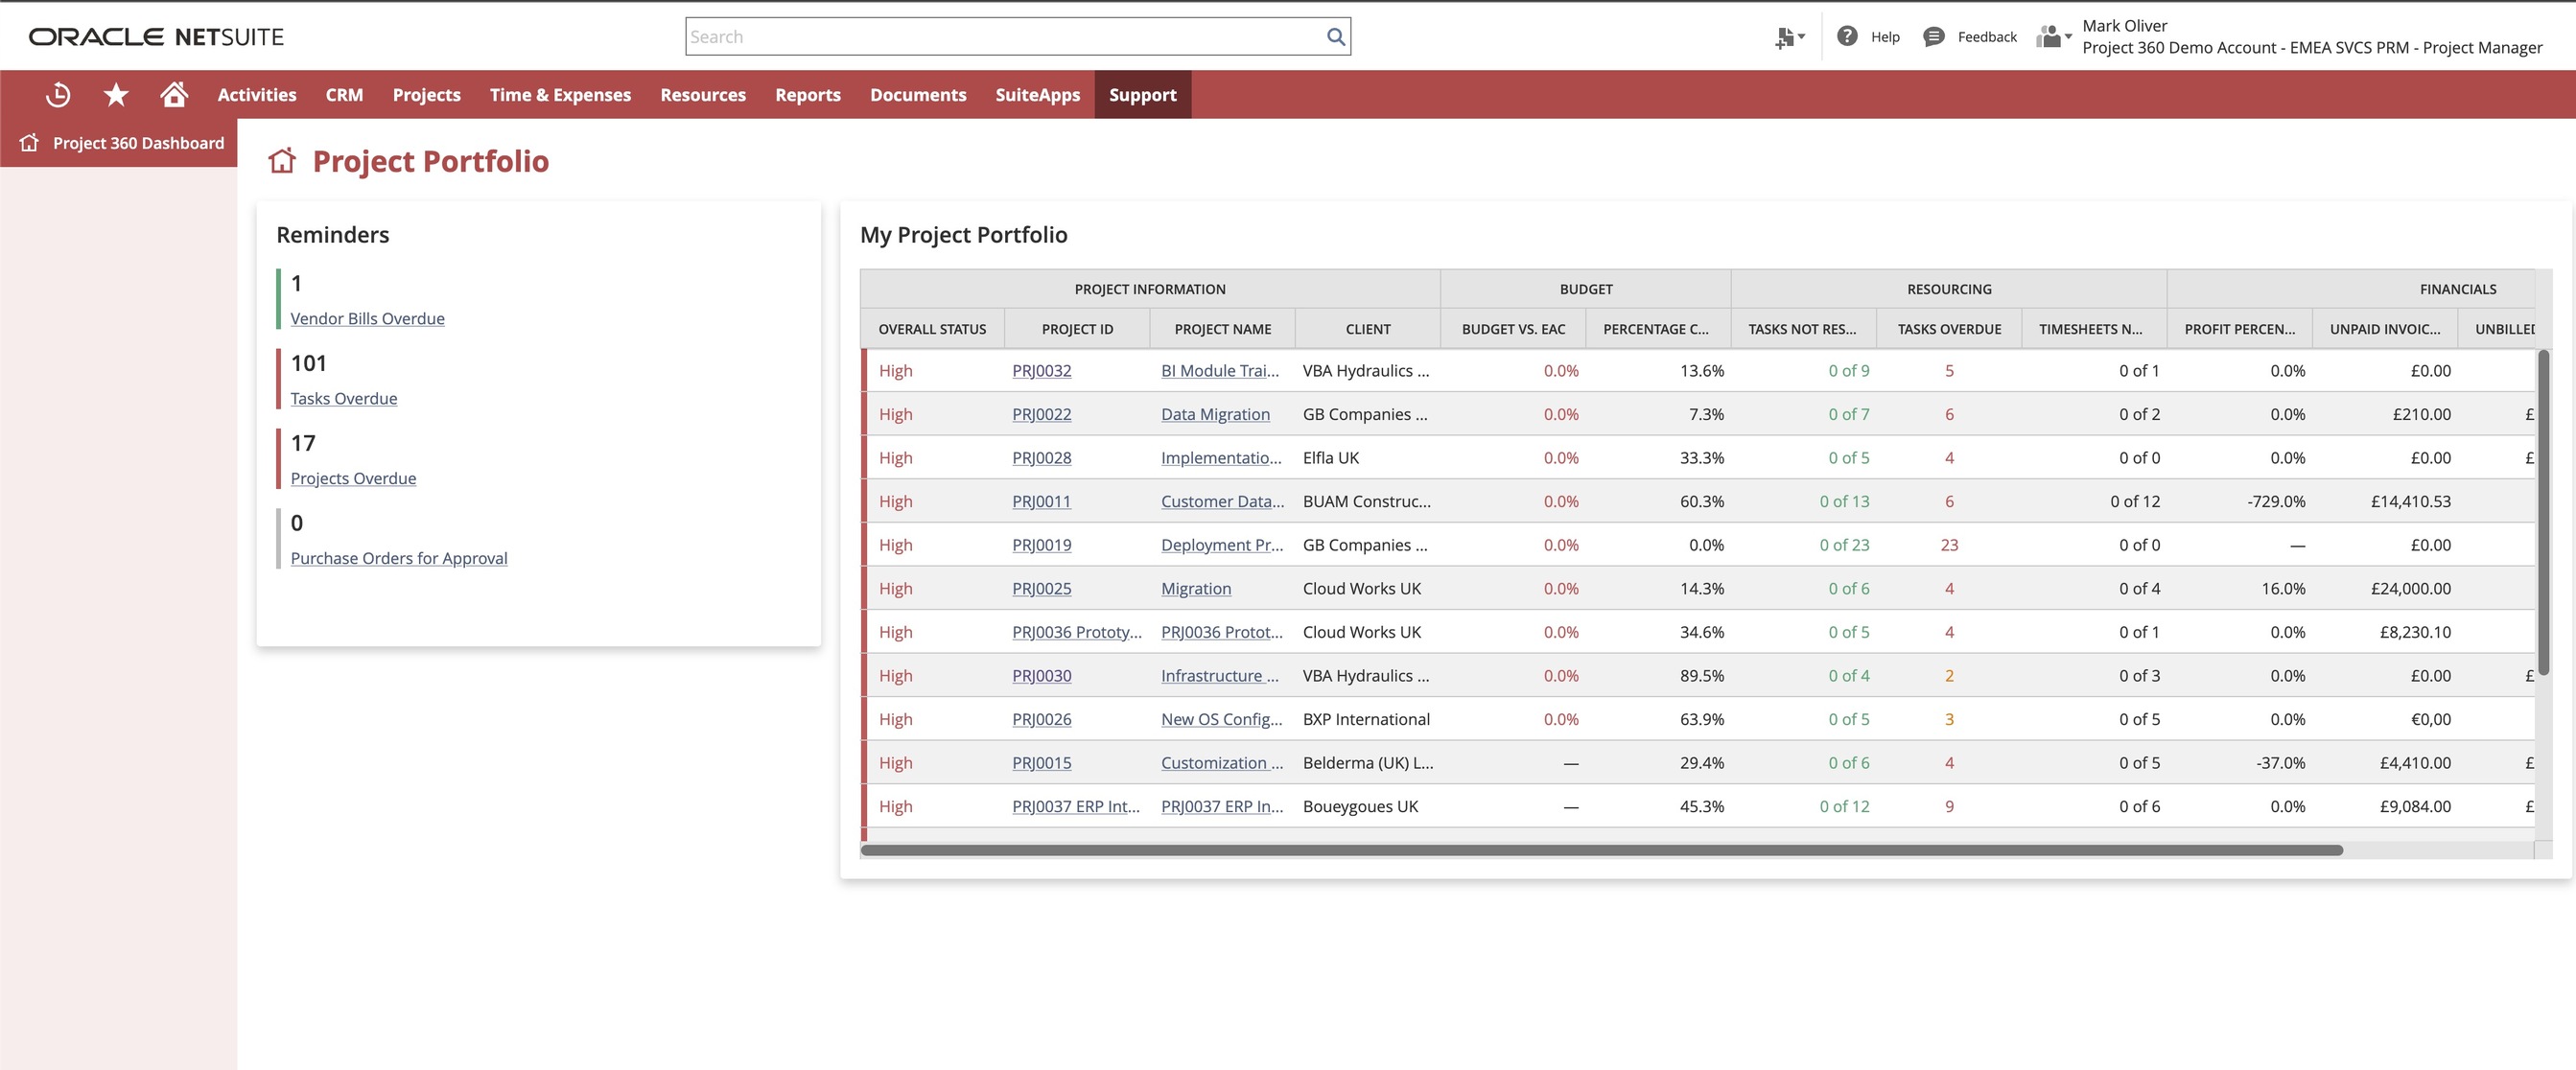
Task: Open the Time & Expenses menu
Action: coord(559,94)
